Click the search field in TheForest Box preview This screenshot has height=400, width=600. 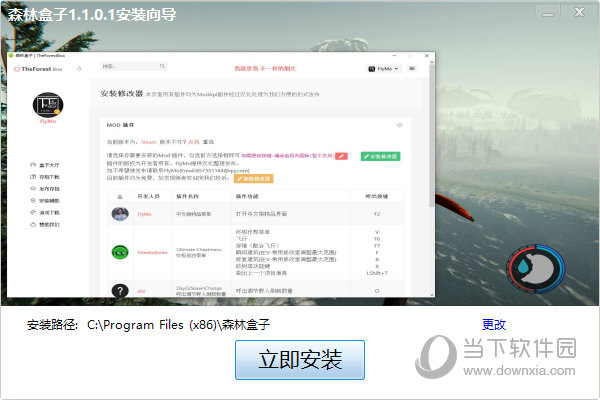pyautogui.click(x=133, y=66)
